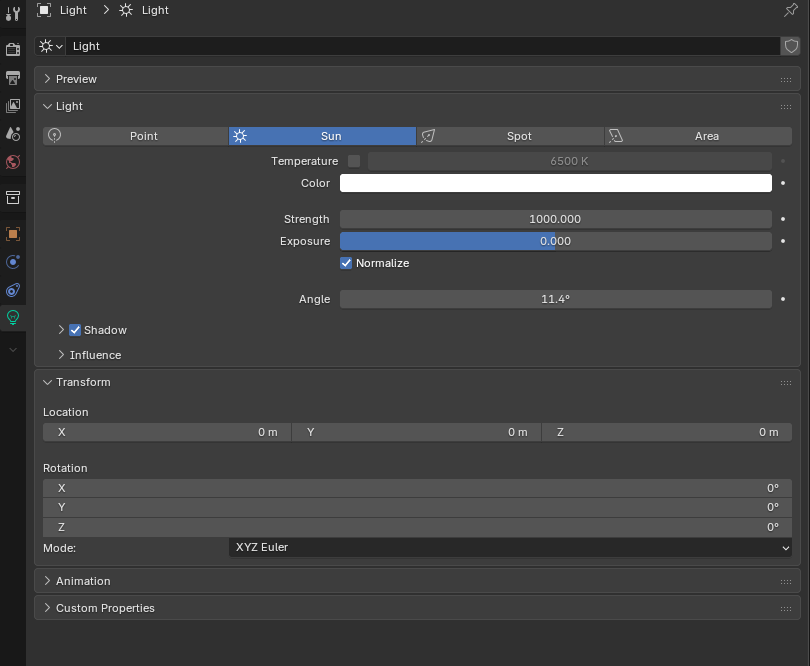This screenshot has width=810, height=666.
Task: Enable the Temperature checkbox
Action: (354, 161)
